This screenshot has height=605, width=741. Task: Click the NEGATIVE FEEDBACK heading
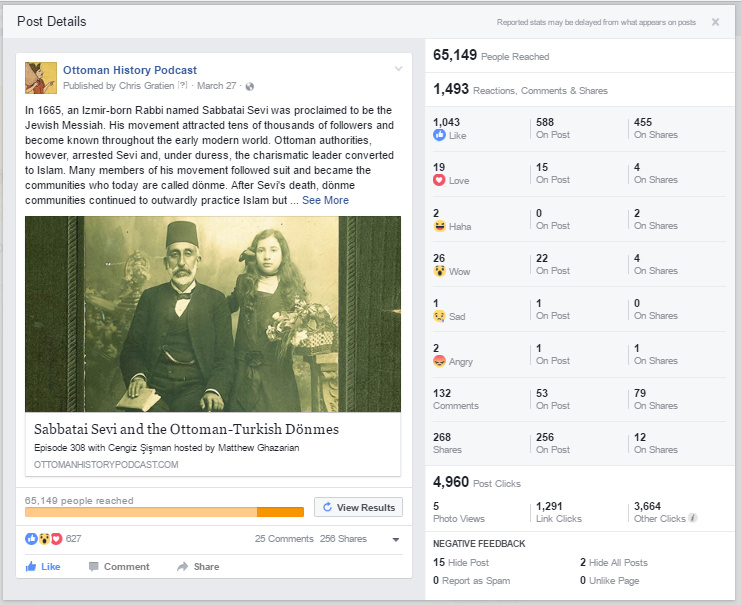(479, 544)
